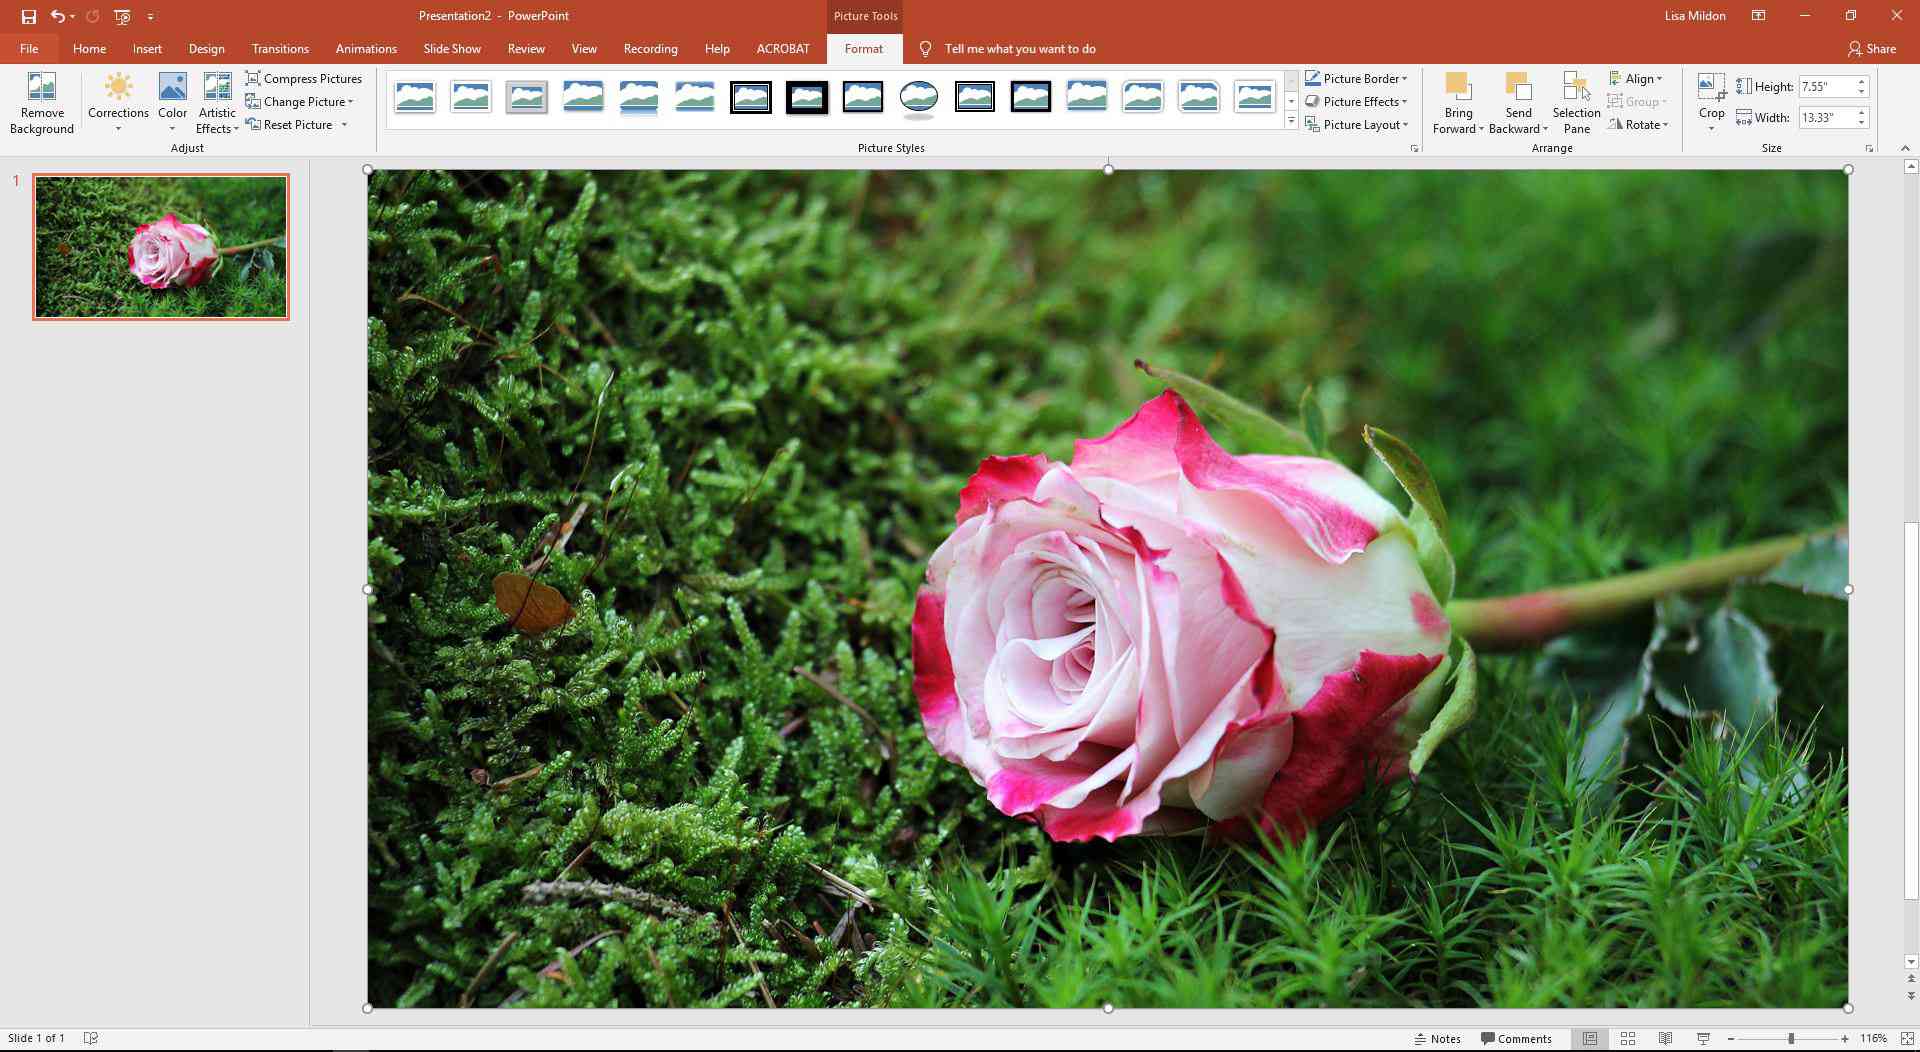Click the Save icon in quick access toolbar
Image resolution: width=1920 pixels, height=1052 pixels.
(x=28, y=16)
